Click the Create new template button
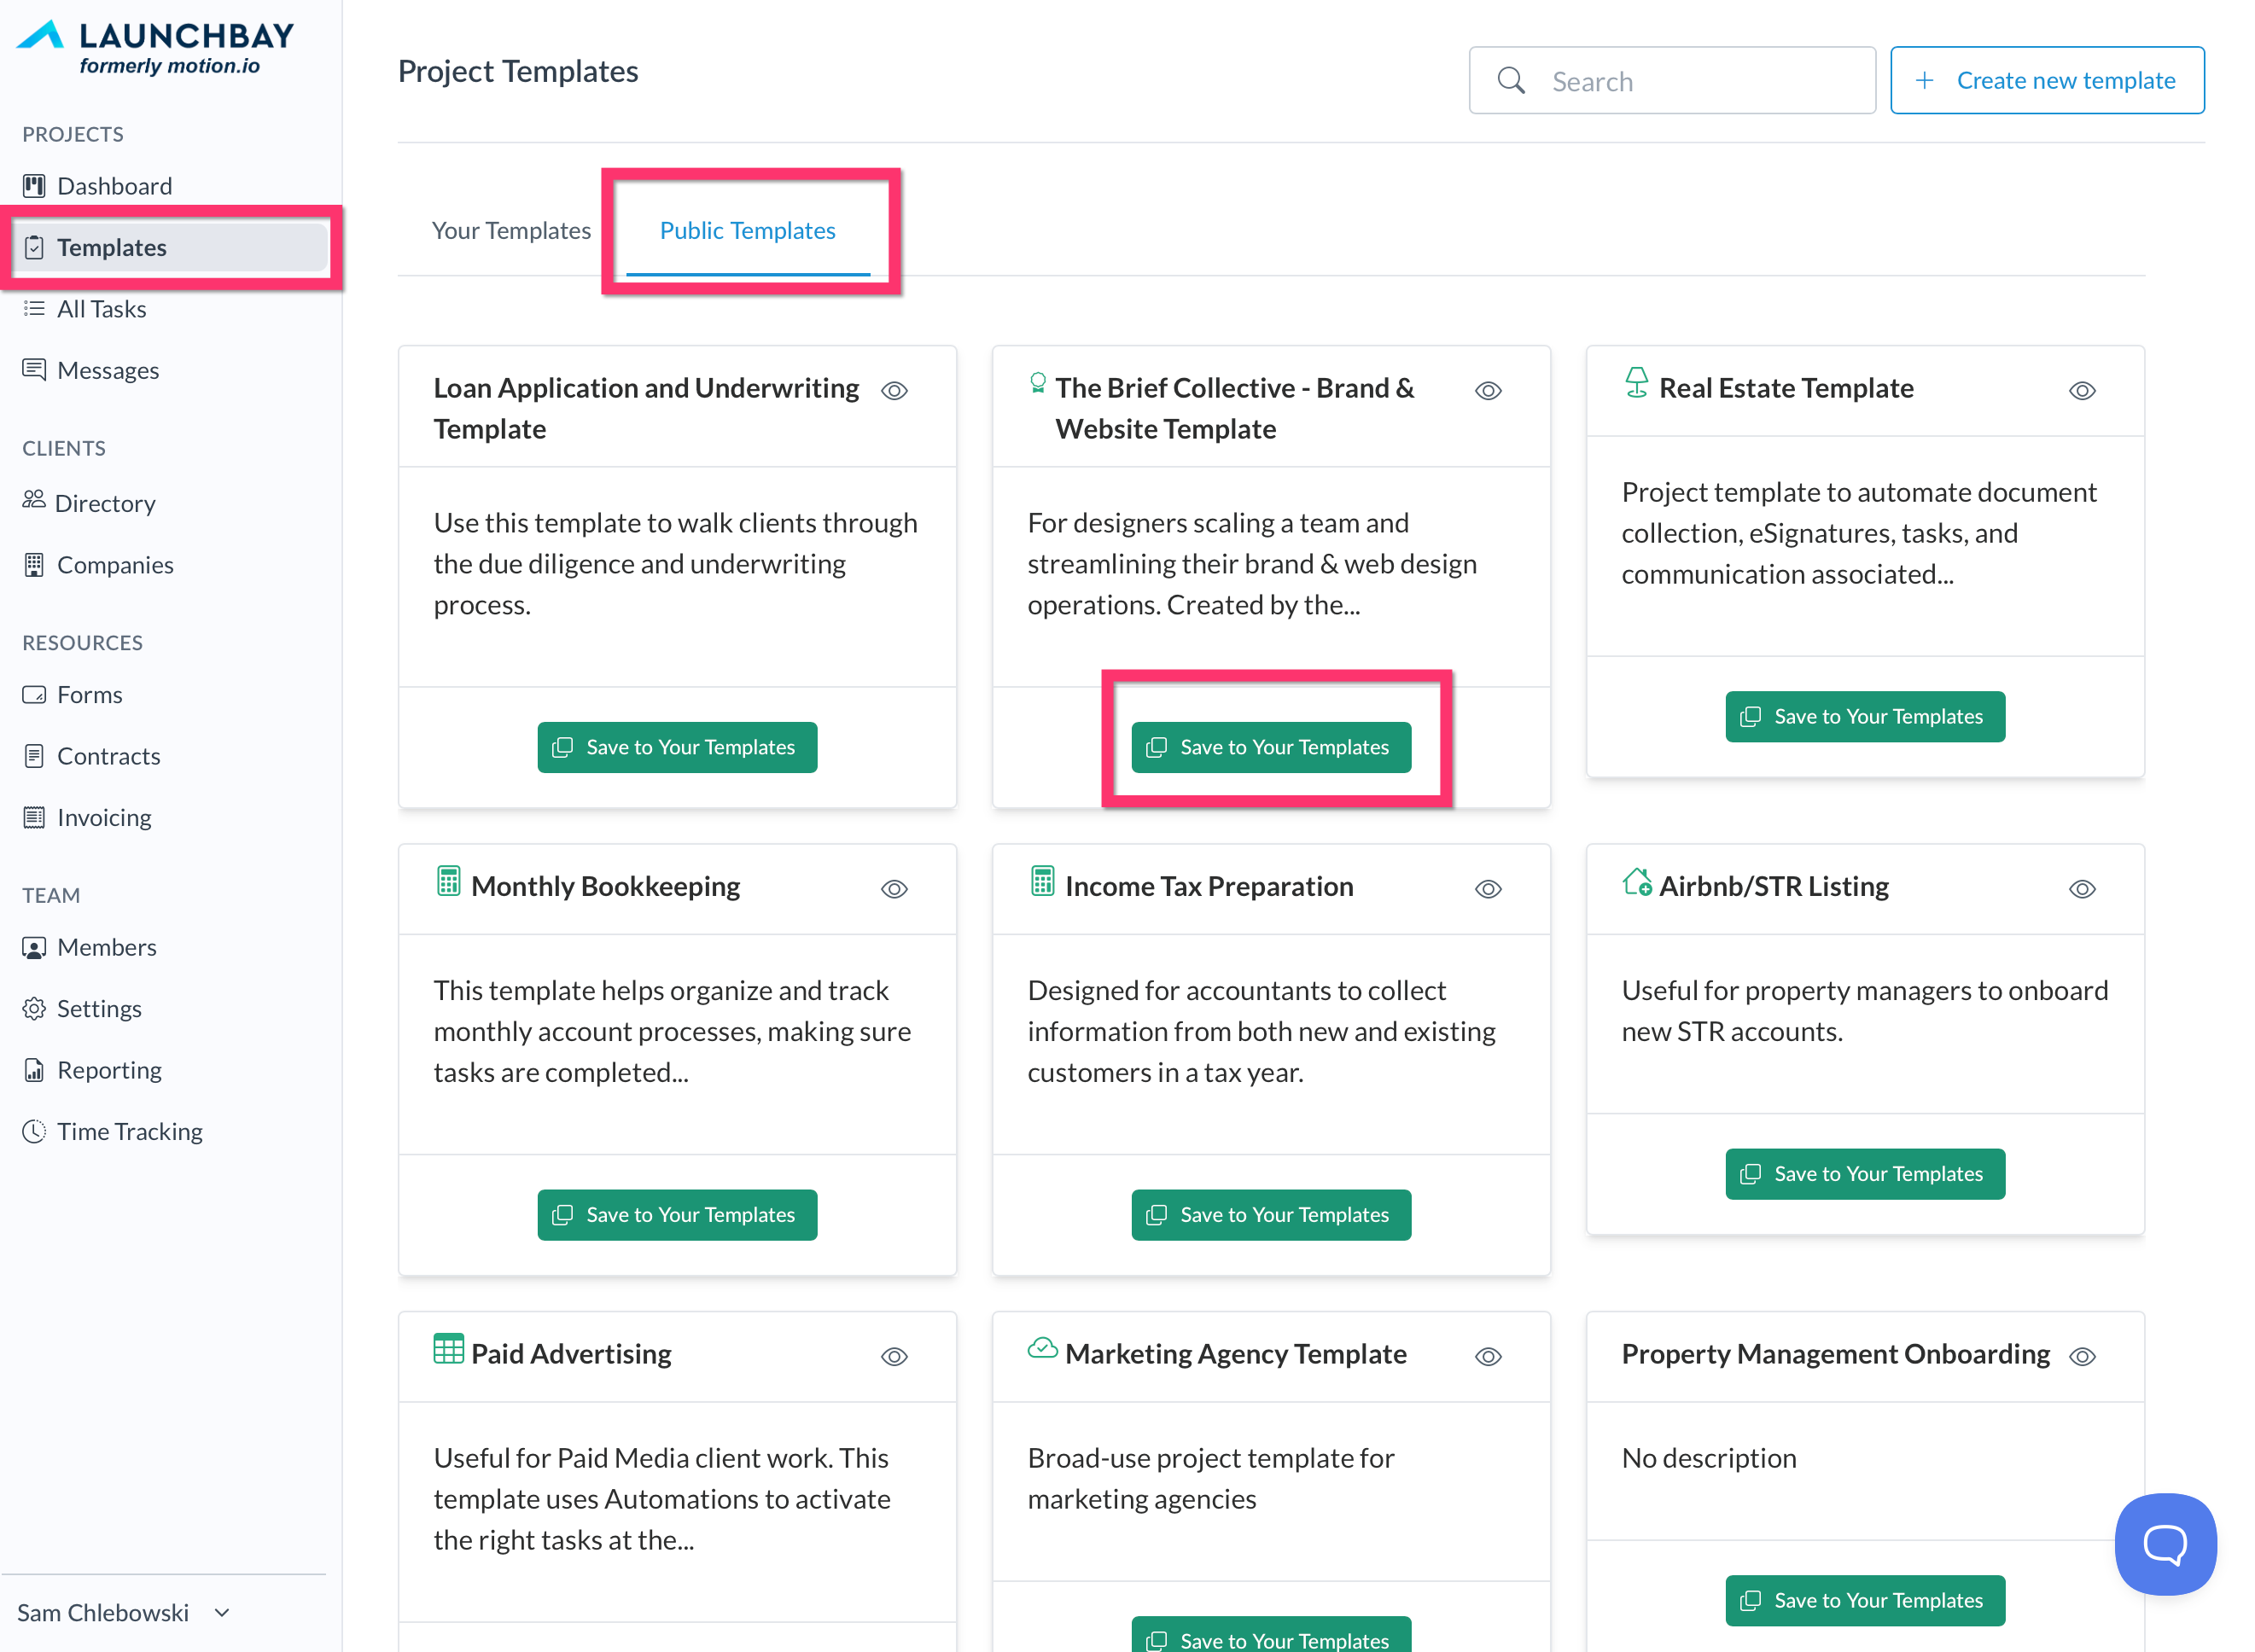 point(2046,81)
